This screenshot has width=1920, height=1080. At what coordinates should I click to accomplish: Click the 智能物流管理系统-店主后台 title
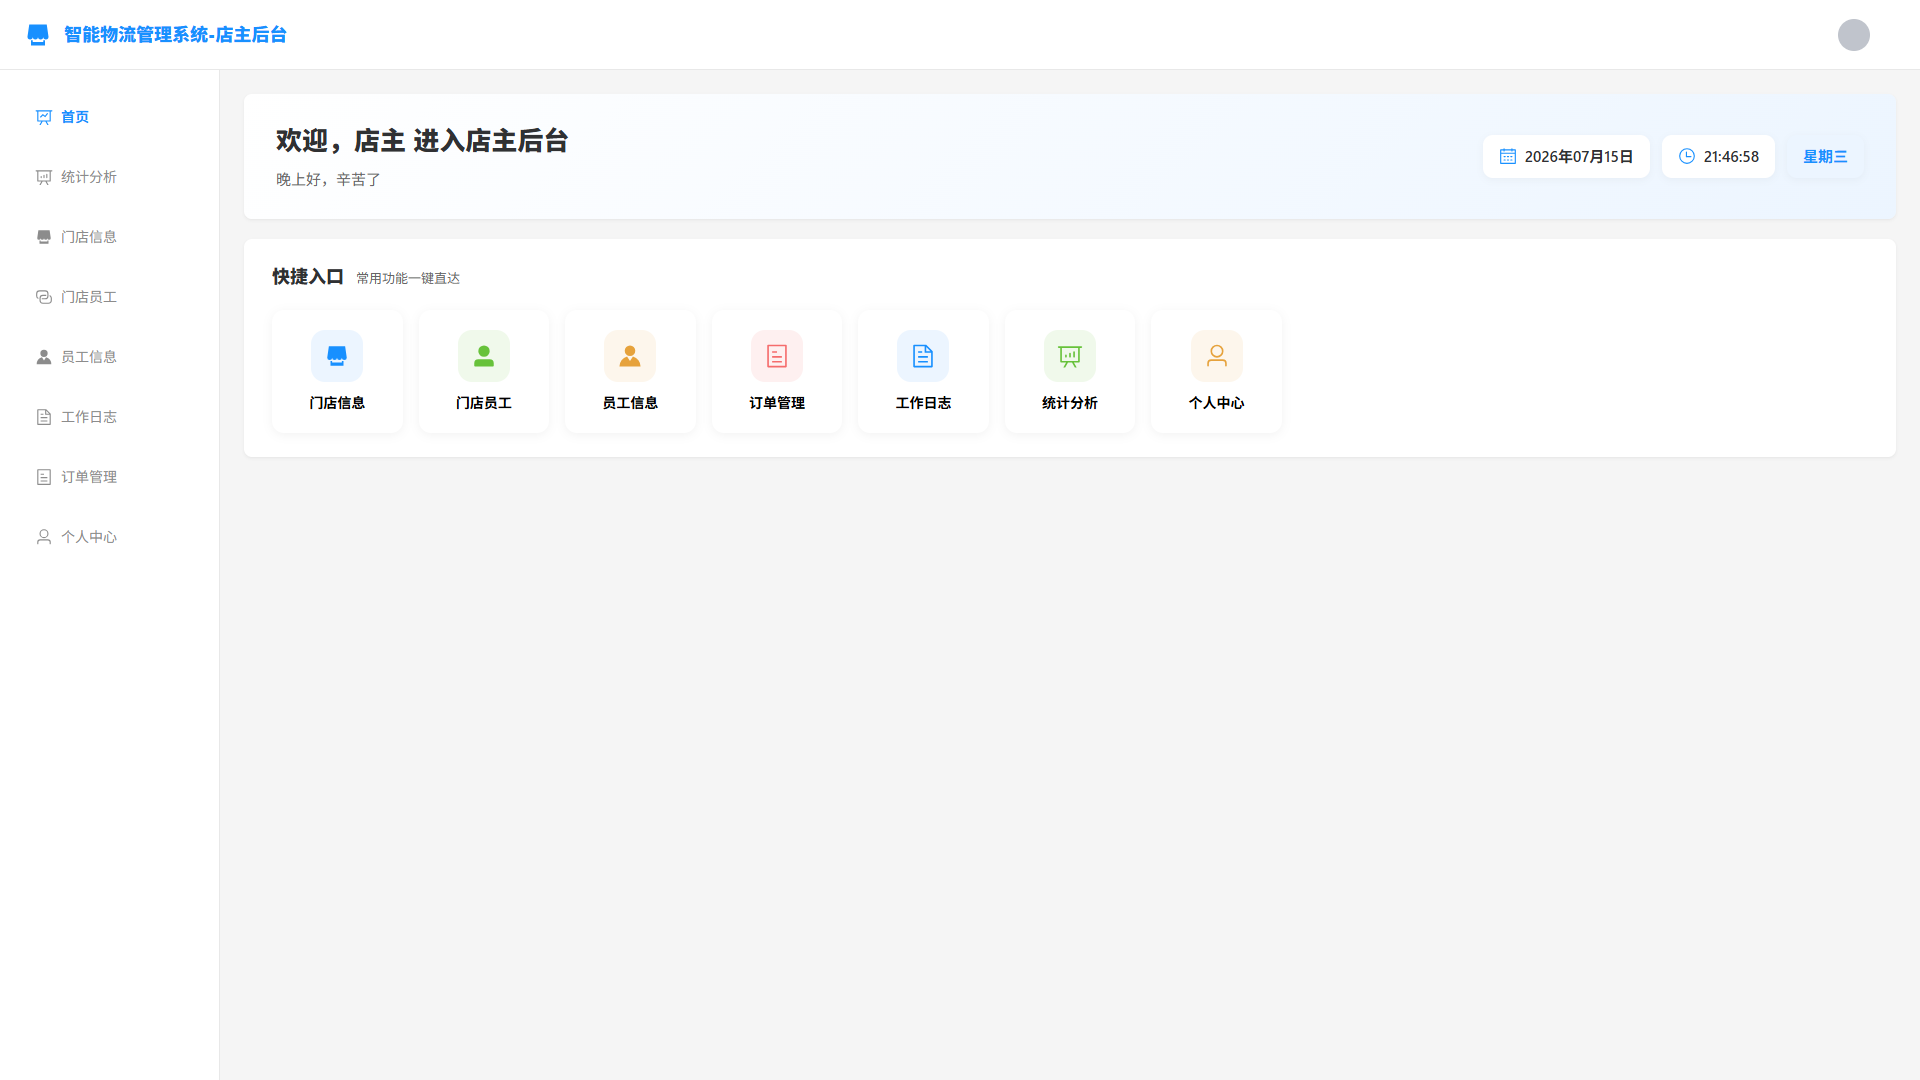click(175, 35)
